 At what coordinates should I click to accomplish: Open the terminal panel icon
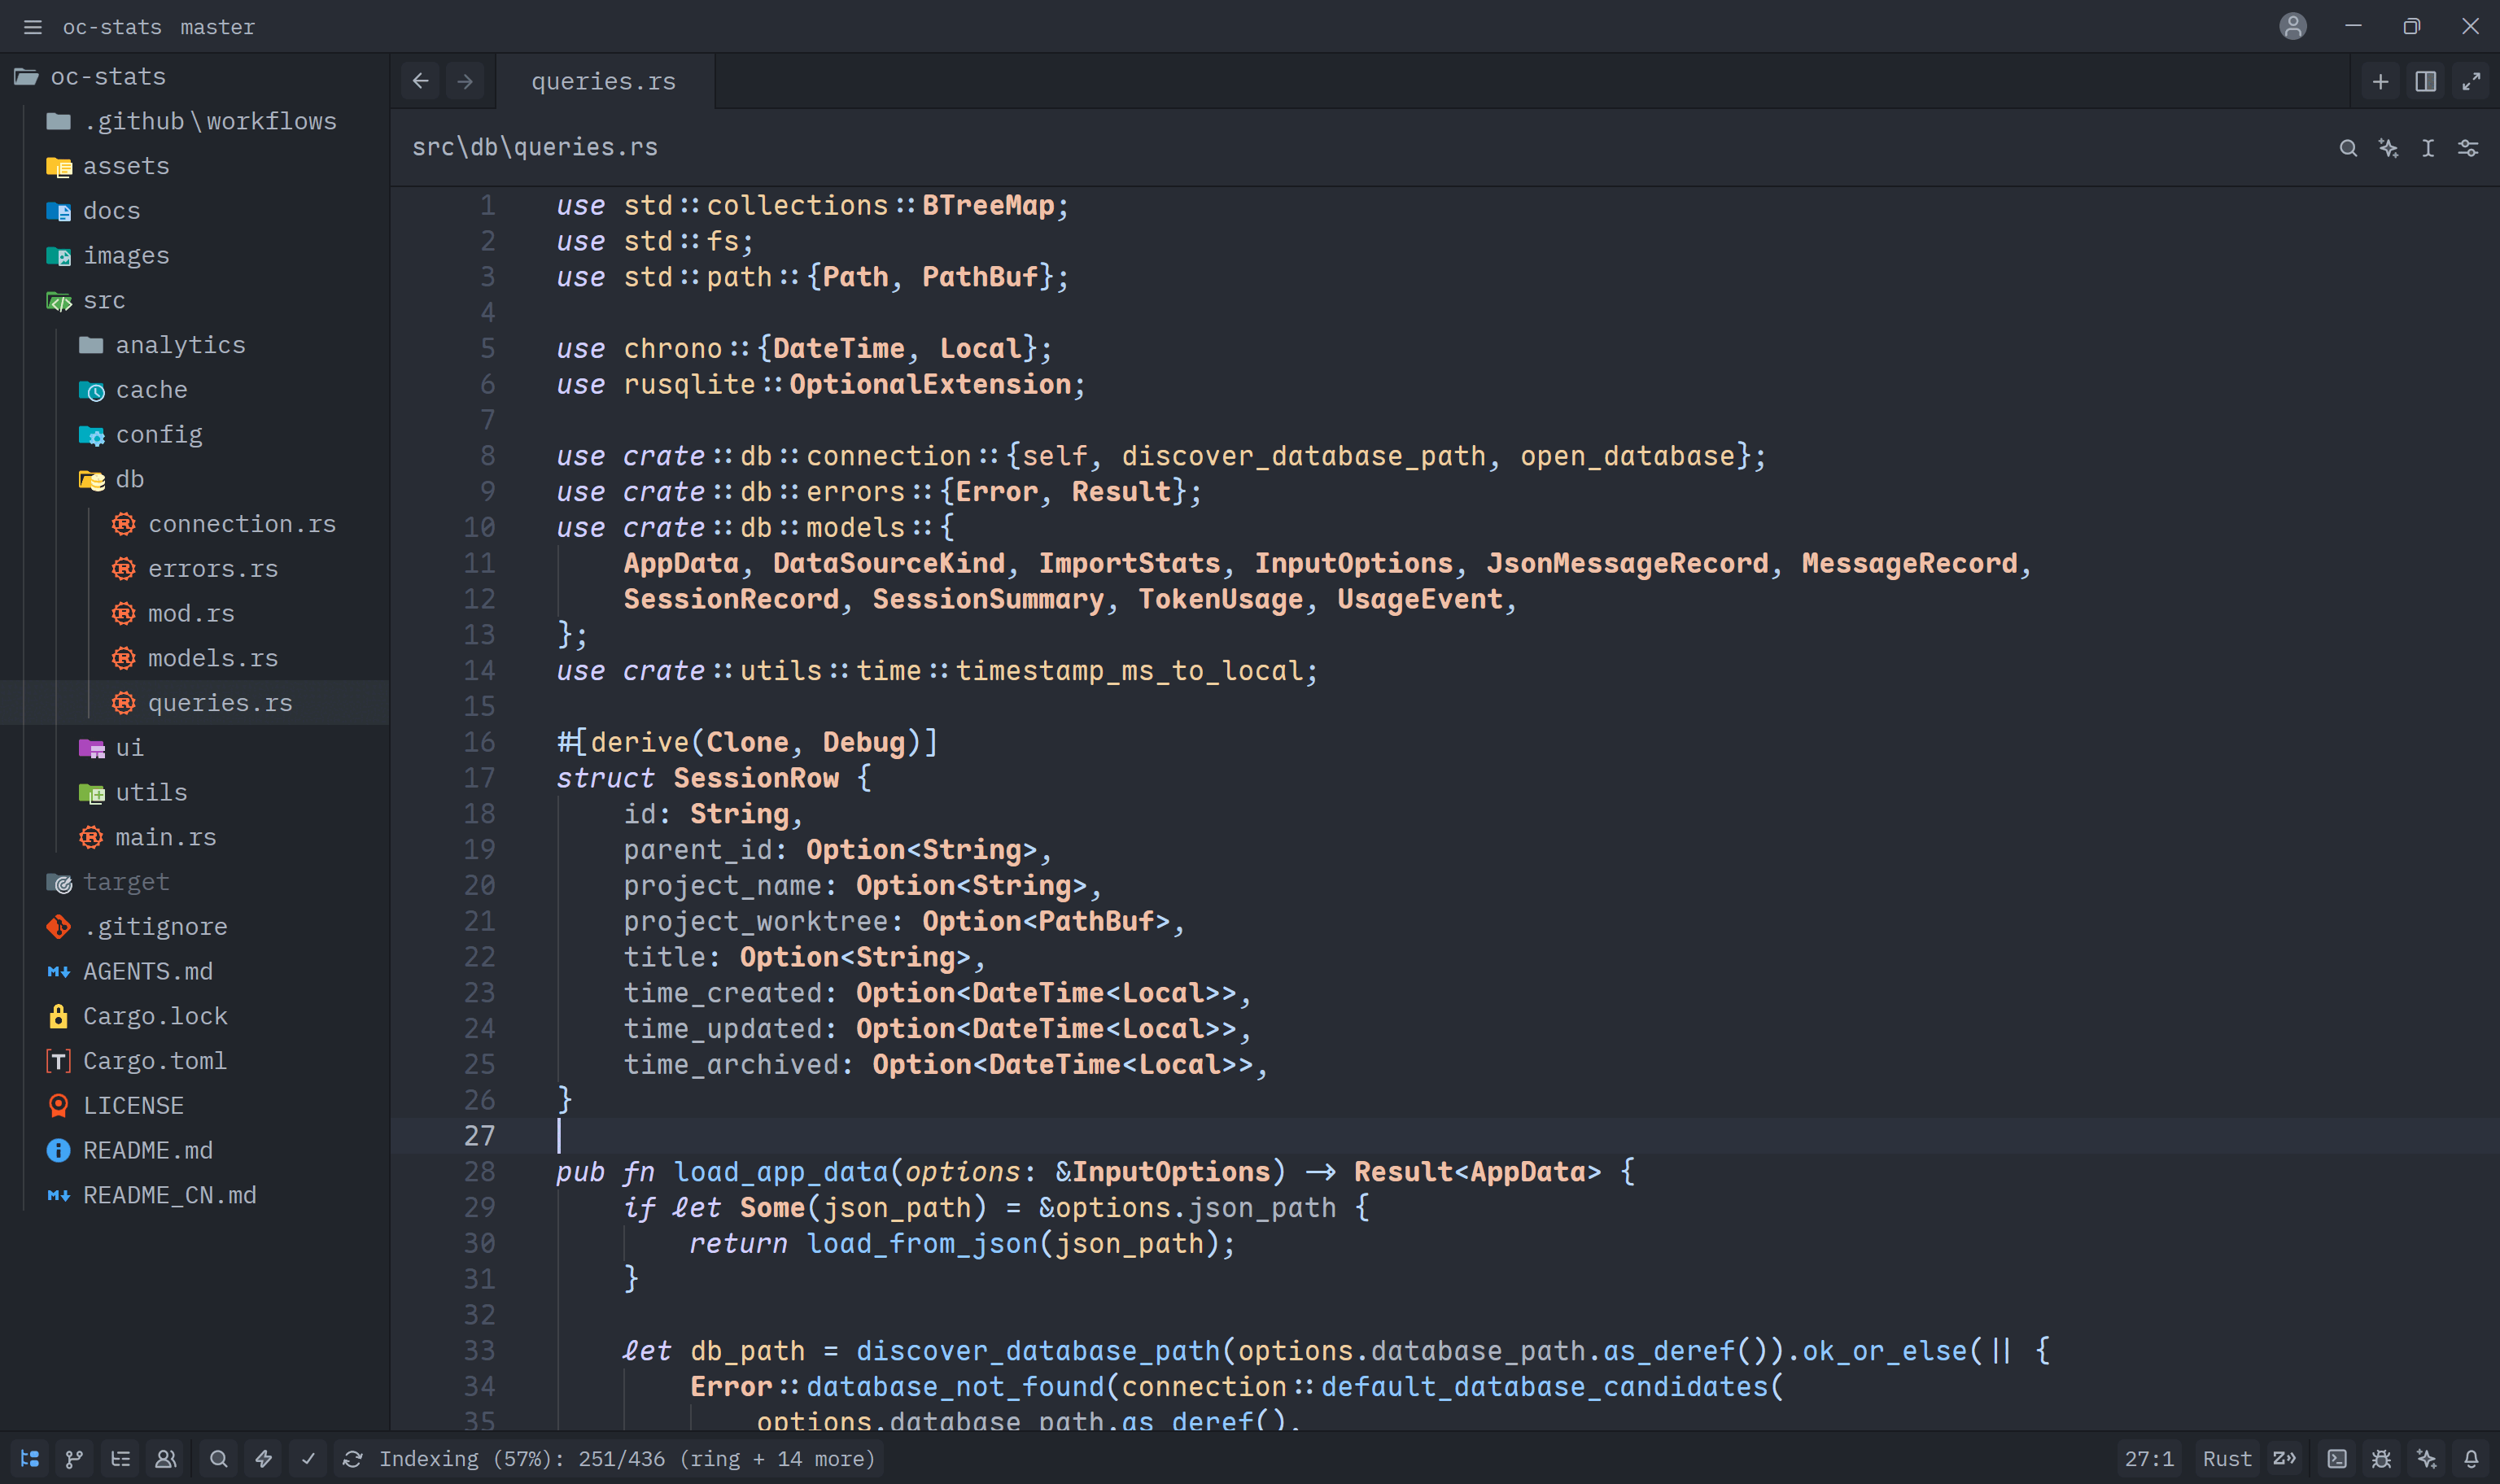2337,1459
